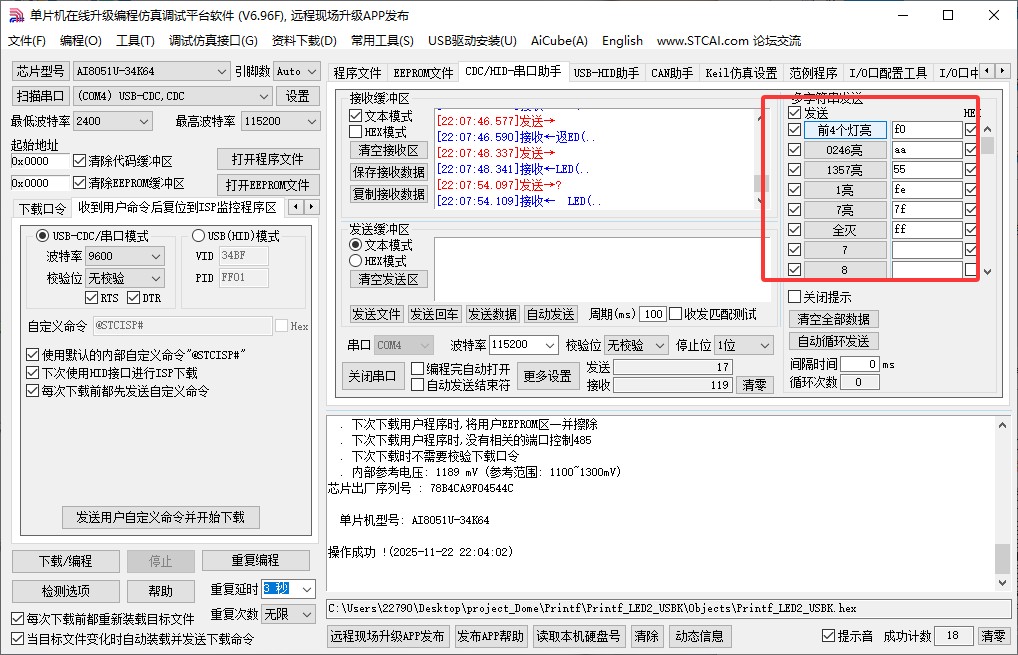Click the English menu item to switch language
1018x655 pixels.
coord(621,41)
